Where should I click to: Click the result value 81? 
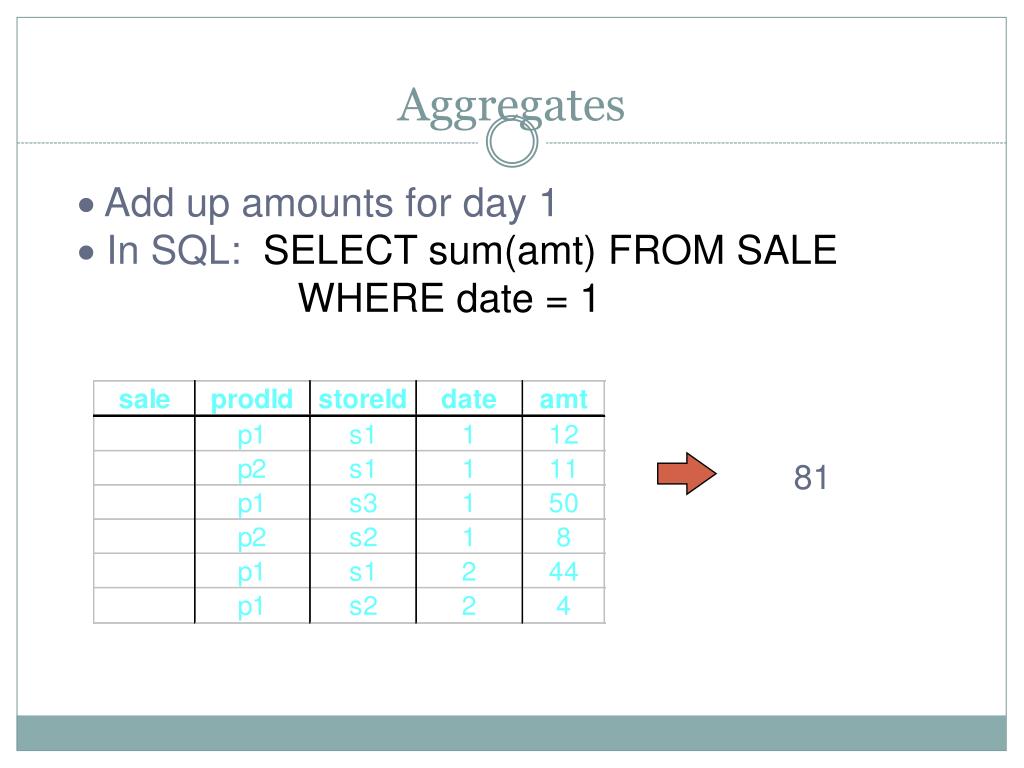(810, 477)
